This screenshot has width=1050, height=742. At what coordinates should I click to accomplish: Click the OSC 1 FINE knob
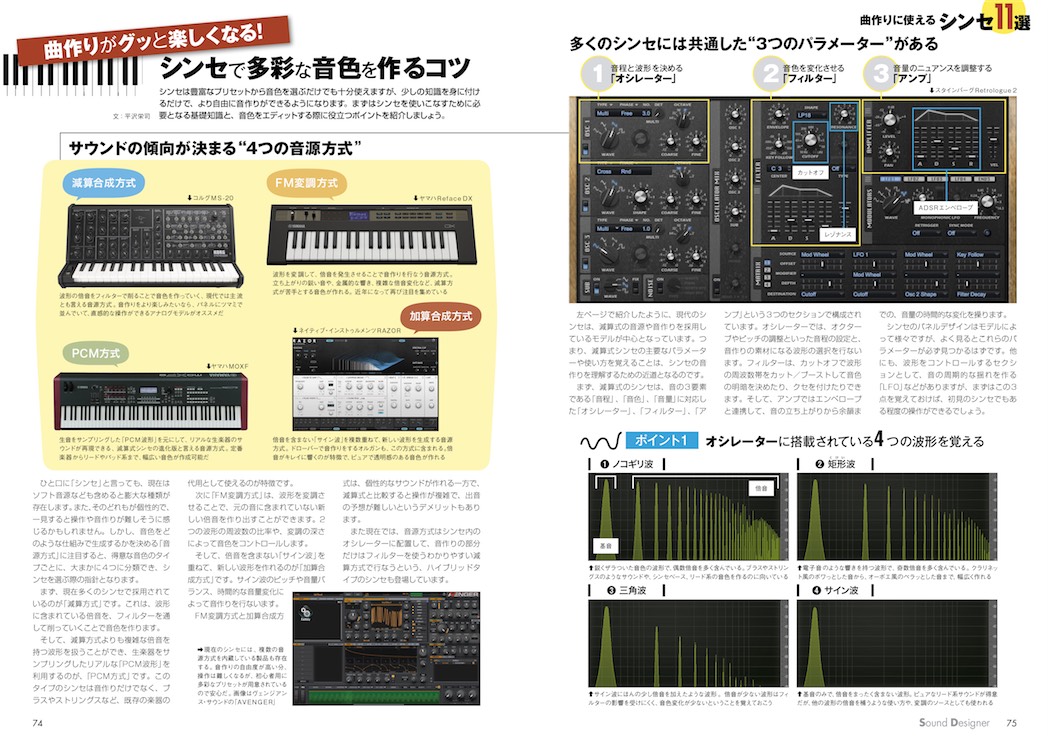[696, 141]
